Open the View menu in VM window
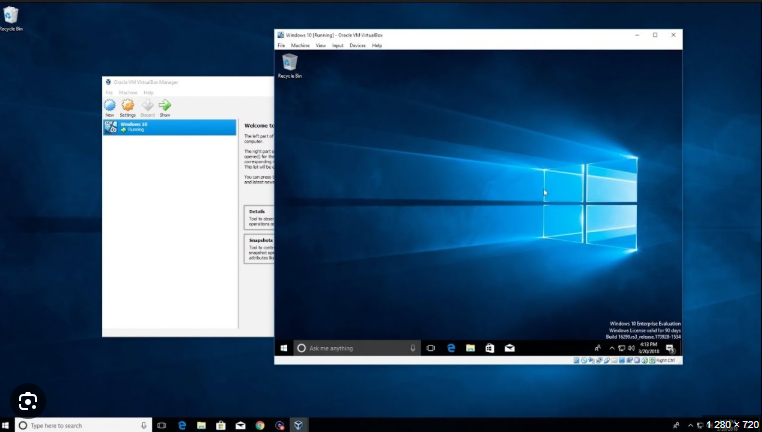 320,45
